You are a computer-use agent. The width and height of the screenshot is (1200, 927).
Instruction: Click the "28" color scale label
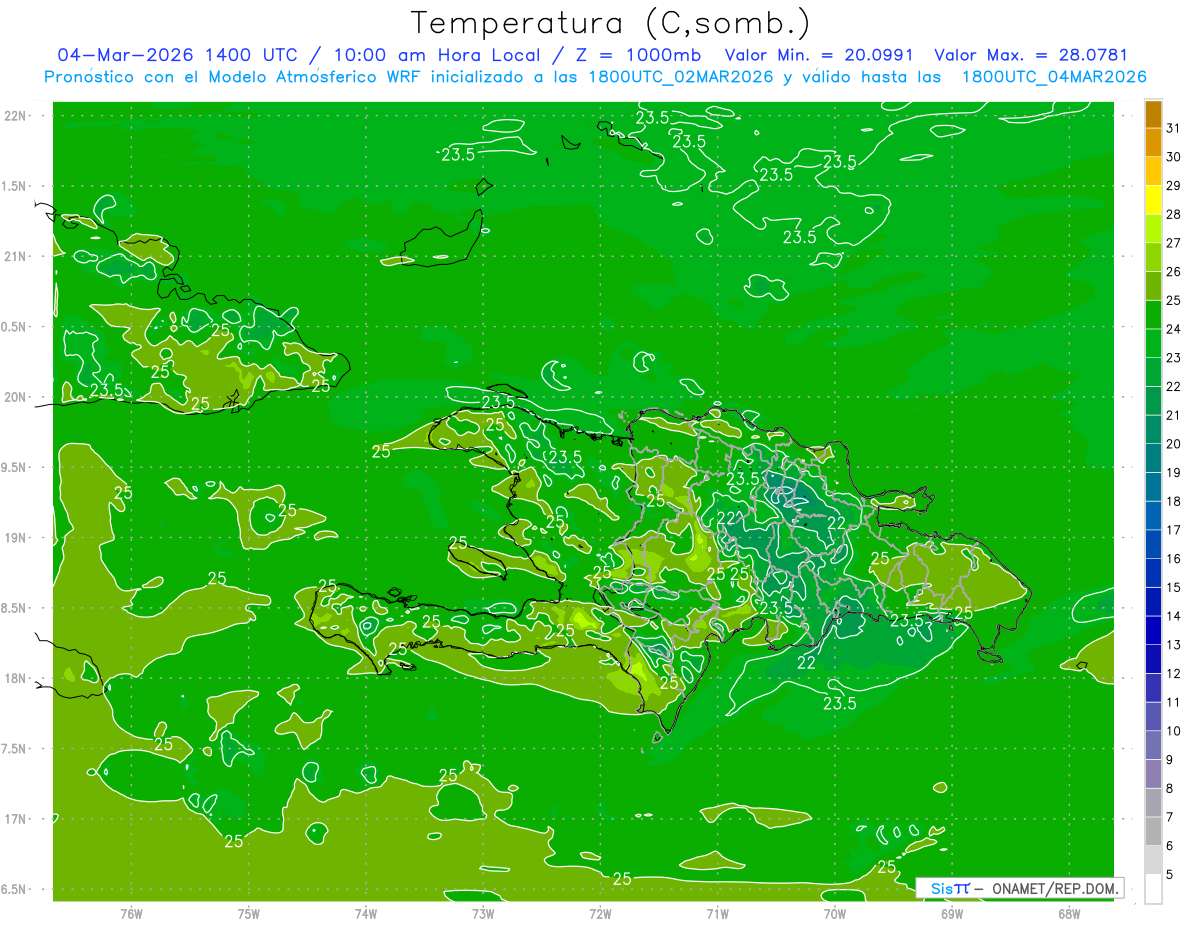[1174, 214]
